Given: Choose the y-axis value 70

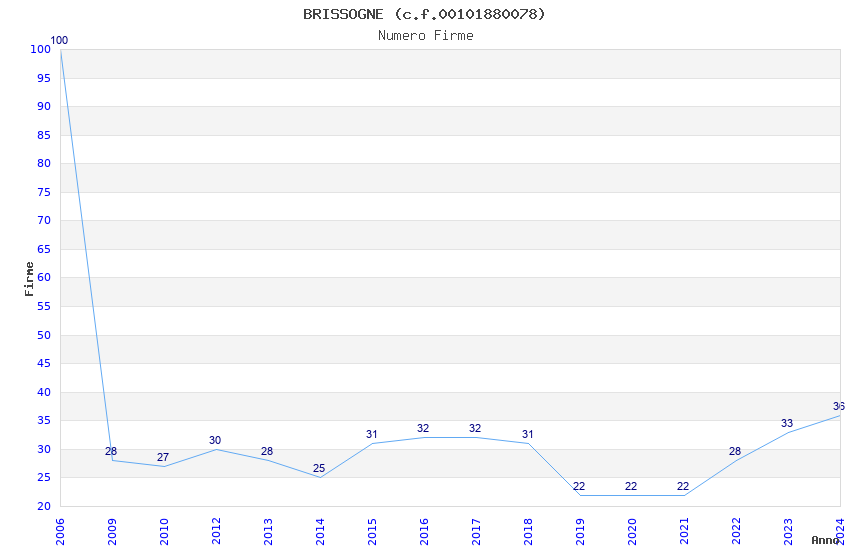Looking at the screenshot, I should 44,220.
